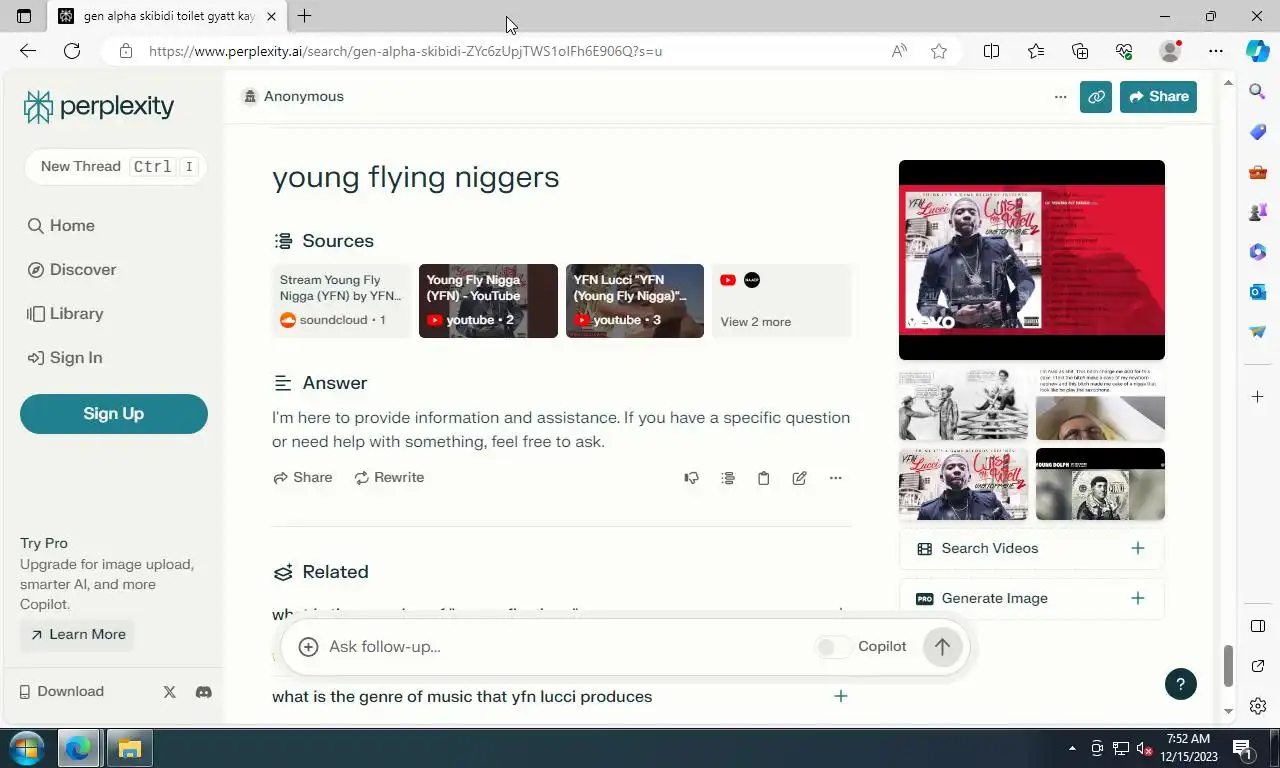The height and width of the screenshot is (768, 1280).
Task: Go back using browser back arrow
Action: tap(28, 51)
